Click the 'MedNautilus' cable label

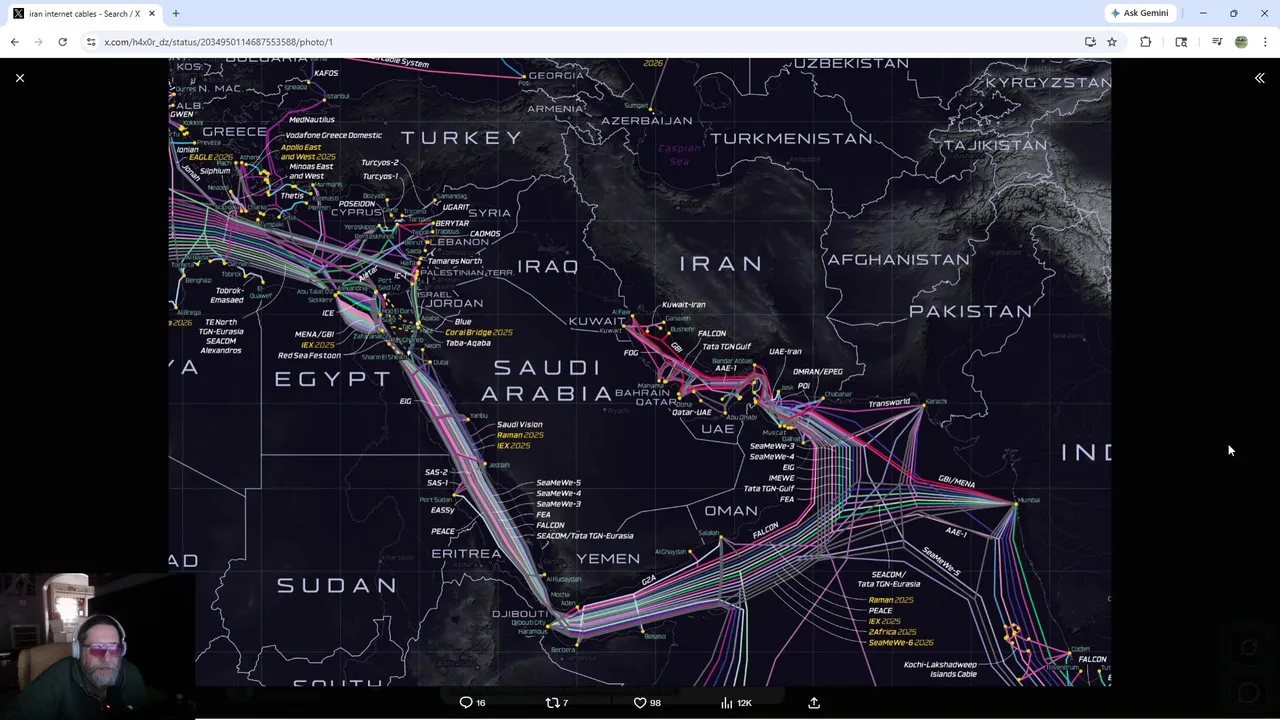[x=312, y=120]
